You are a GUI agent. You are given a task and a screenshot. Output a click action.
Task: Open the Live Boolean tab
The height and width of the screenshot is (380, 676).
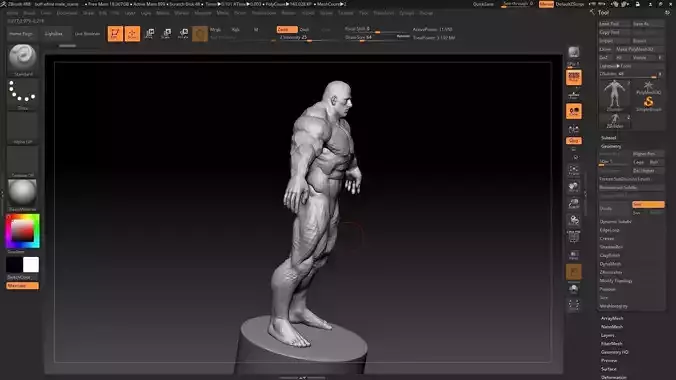coord(88,34)
